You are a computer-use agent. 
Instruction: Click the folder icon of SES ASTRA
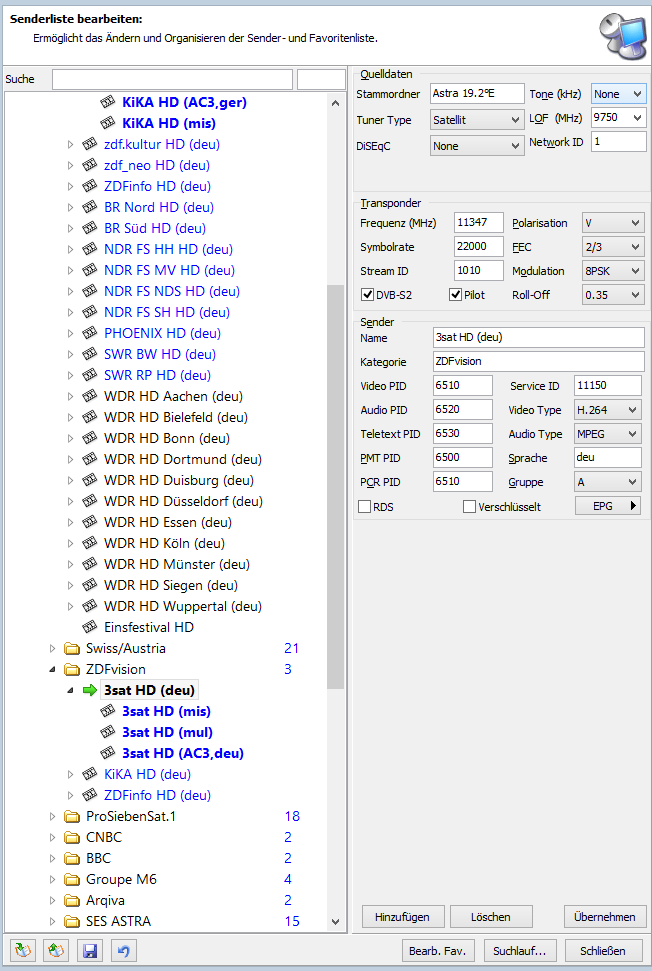coord(72,921)
